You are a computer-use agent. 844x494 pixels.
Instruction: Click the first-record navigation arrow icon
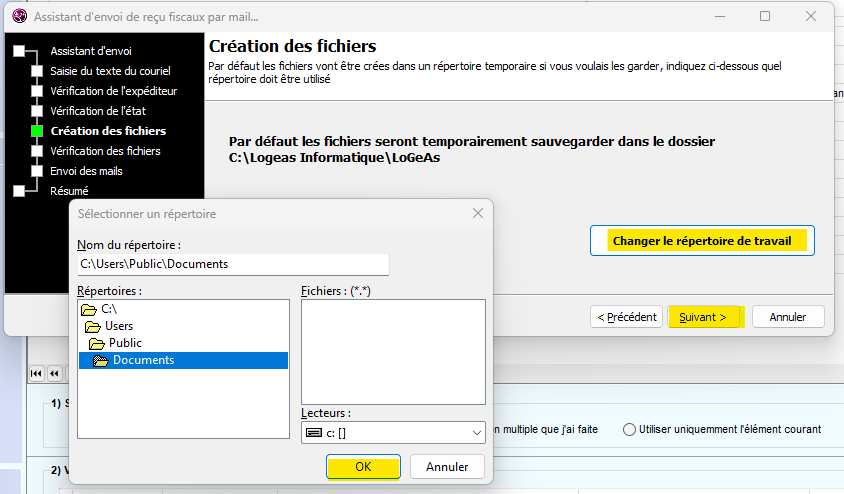(x=37, y=373)
